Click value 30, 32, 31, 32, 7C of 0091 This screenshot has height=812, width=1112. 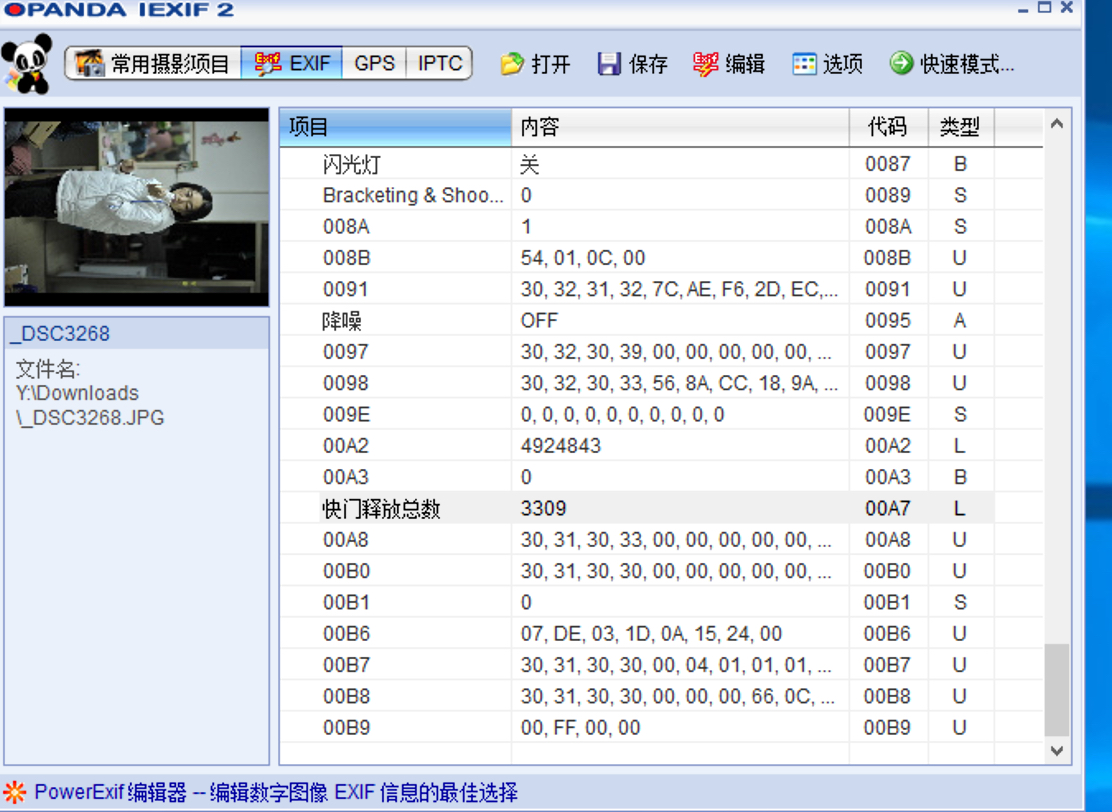[679, 289]
